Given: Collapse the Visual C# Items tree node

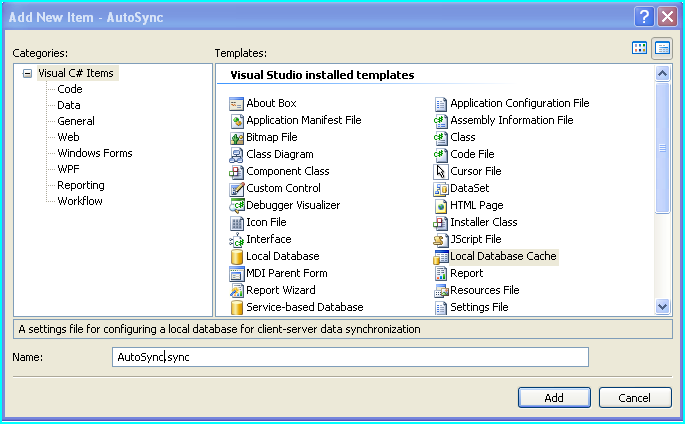Looking at the screenshot, I should (x=27, y=73).
